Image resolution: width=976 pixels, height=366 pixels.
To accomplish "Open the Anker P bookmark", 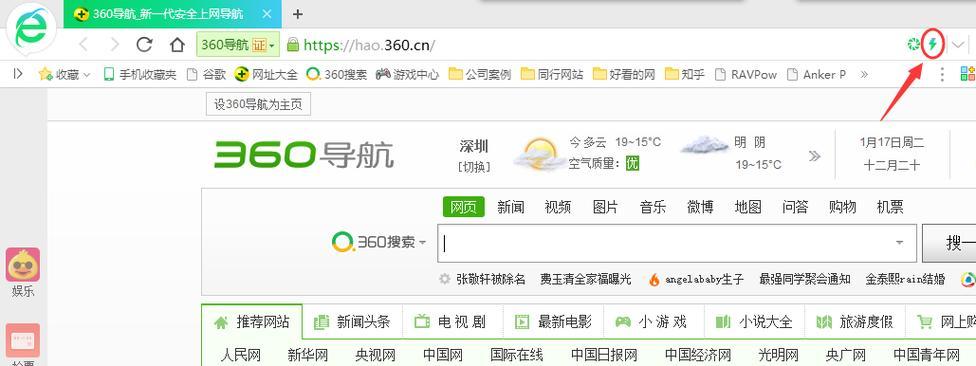I will tap(817, 75).
